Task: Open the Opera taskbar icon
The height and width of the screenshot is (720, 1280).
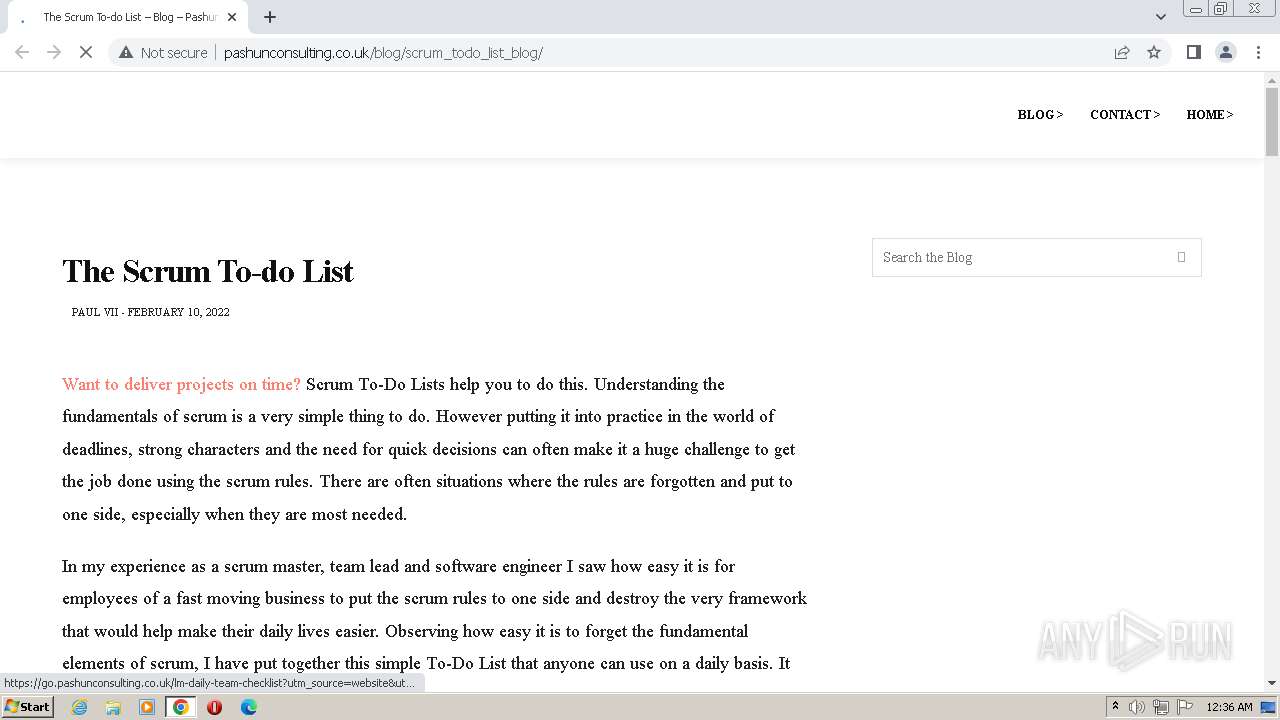Action: click(214, 707)
